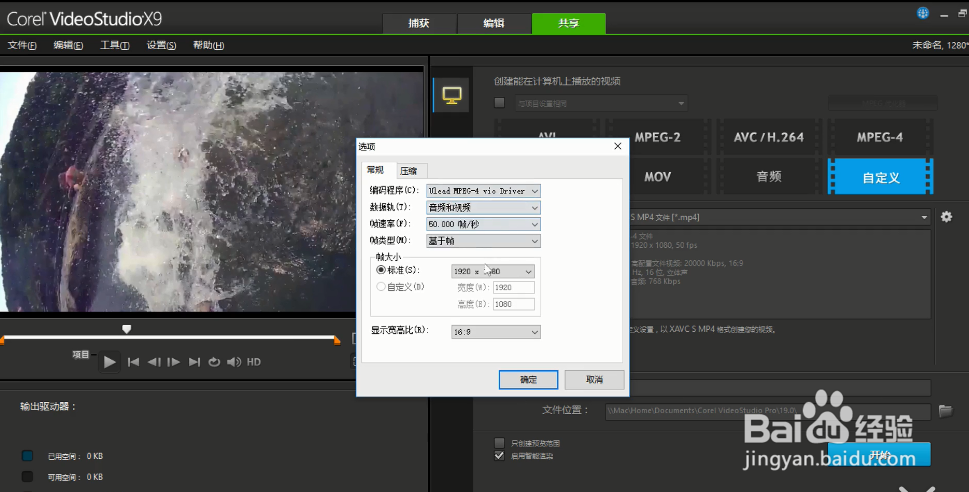Open the gear settings next to format list
969x492 pixels.
point(946,217)
